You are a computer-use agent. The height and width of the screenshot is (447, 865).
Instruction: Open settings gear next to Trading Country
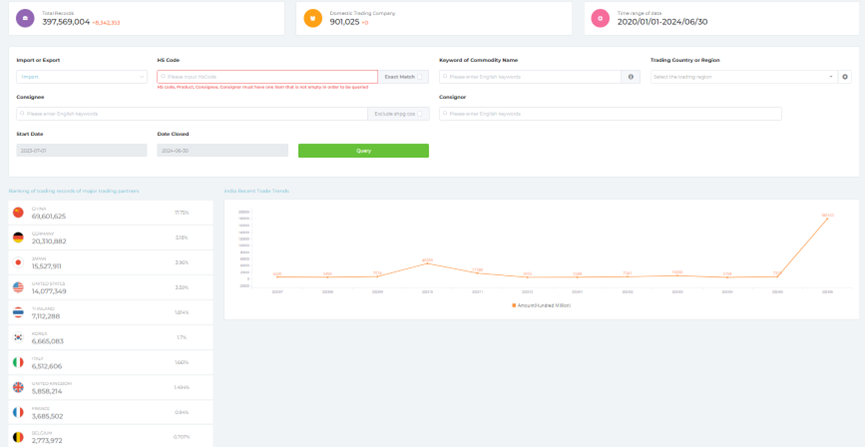[x=845, y=76]
